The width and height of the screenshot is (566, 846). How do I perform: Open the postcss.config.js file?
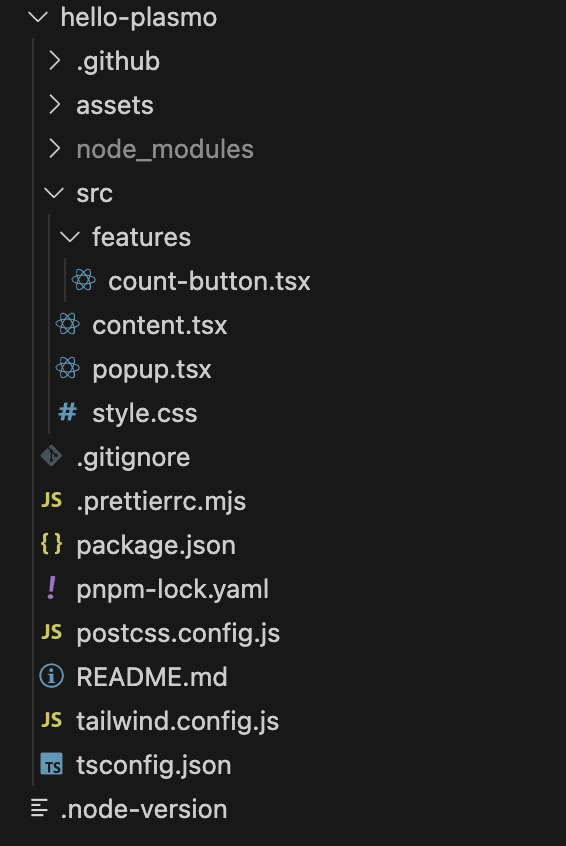pos(178,633)
